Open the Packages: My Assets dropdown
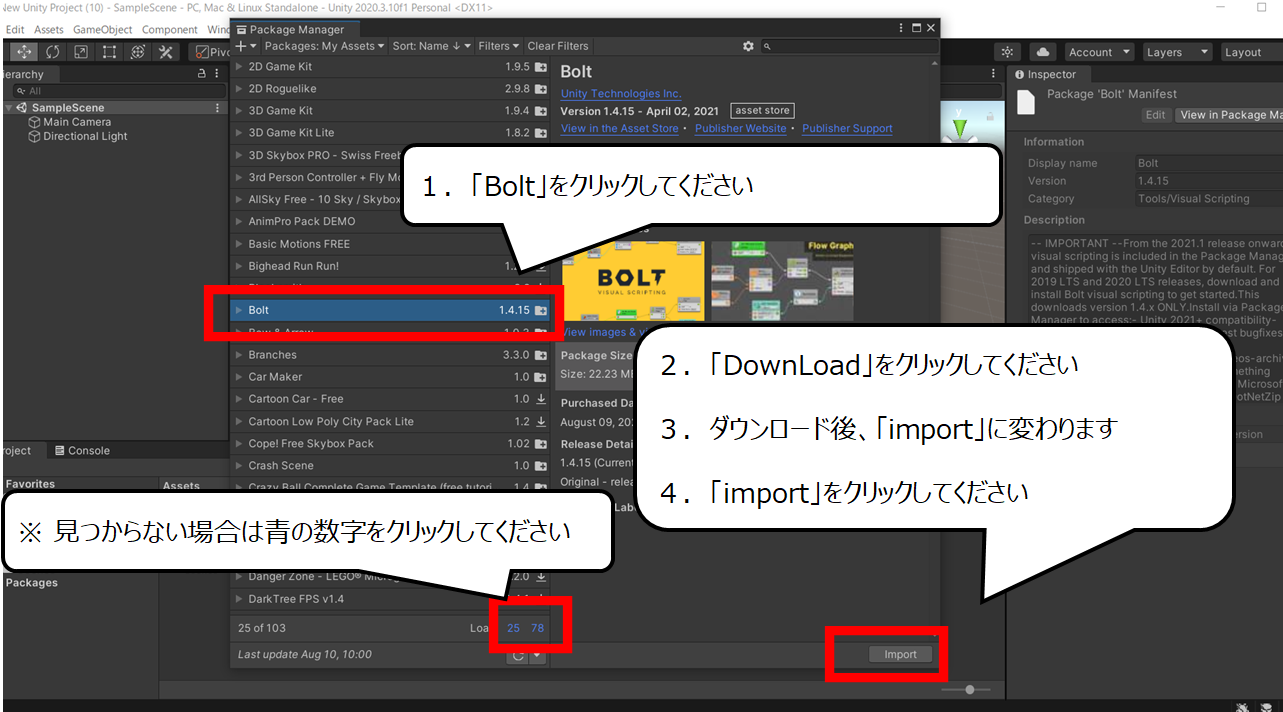 (325, 46)
